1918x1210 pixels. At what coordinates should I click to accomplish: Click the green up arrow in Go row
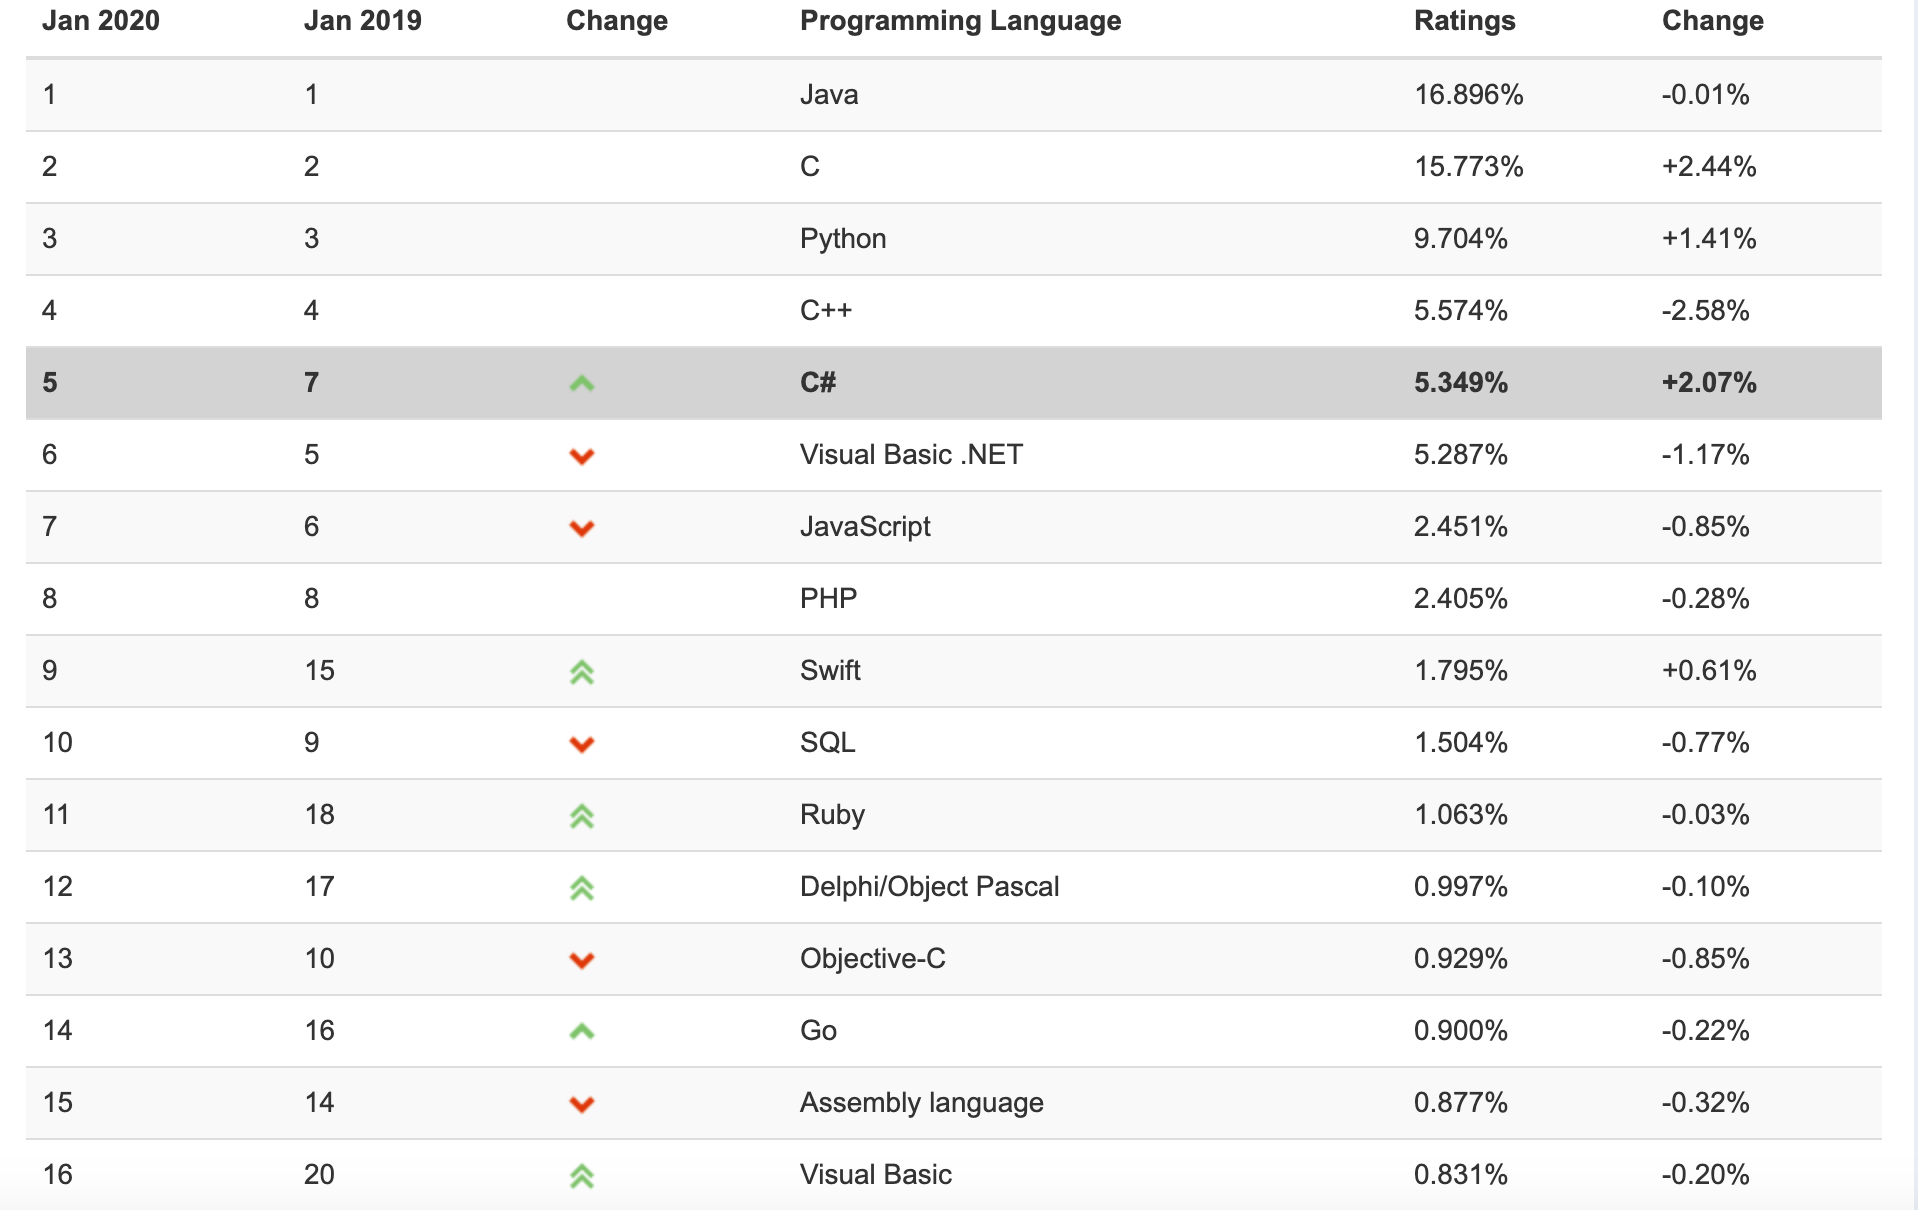582,1031
